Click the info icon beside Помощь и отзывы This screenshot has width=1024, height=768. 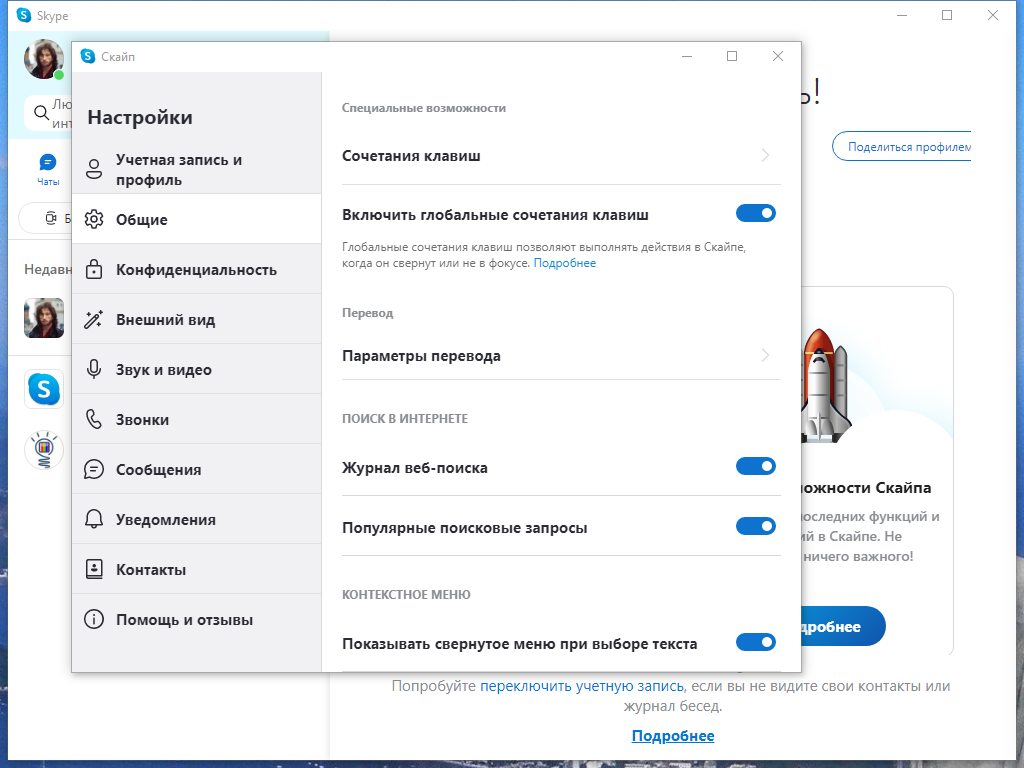[x=94, y=619]
